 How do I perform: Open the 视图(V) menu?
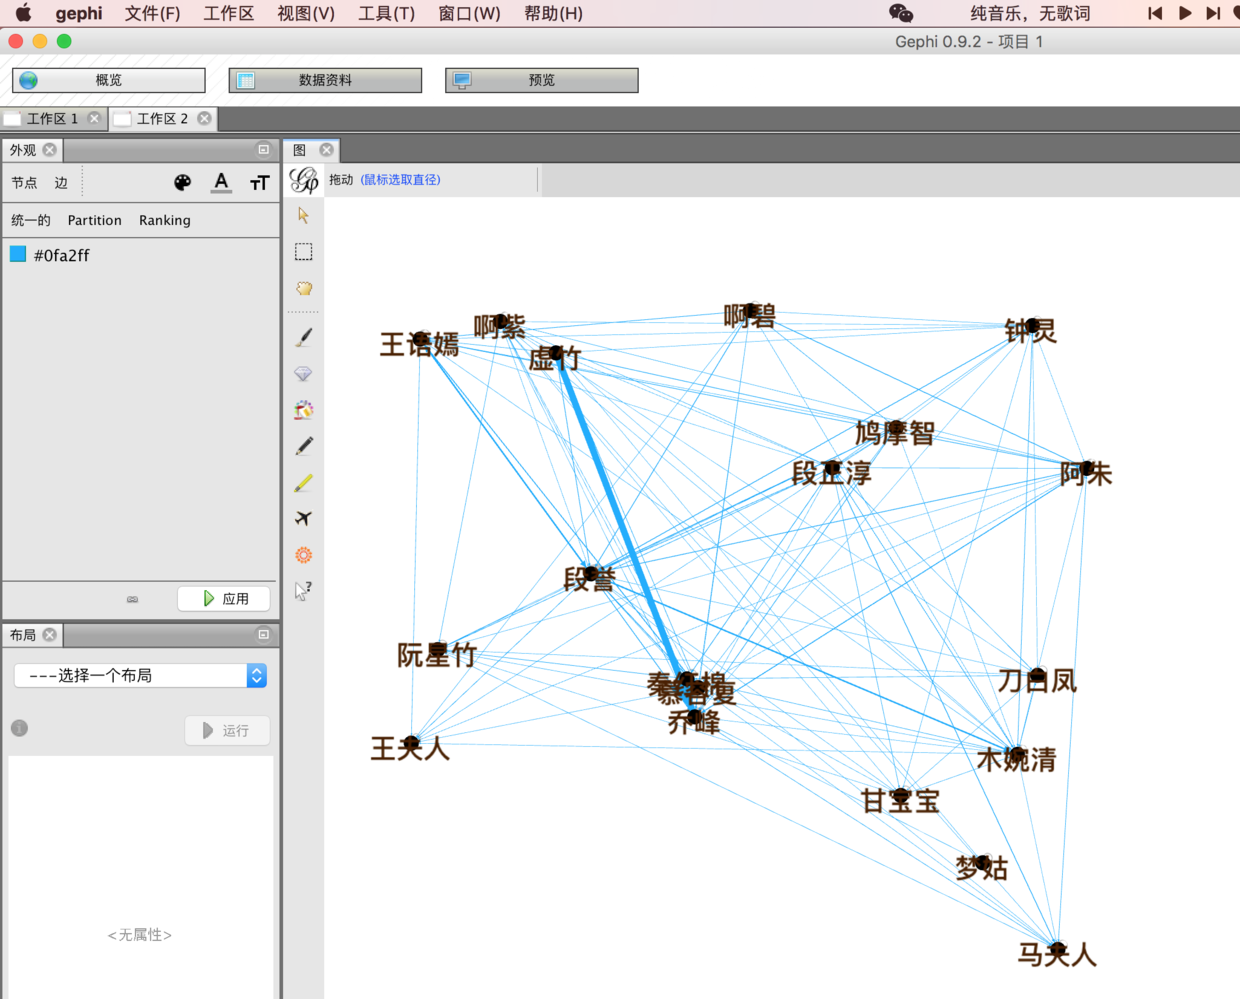point(306,13)
